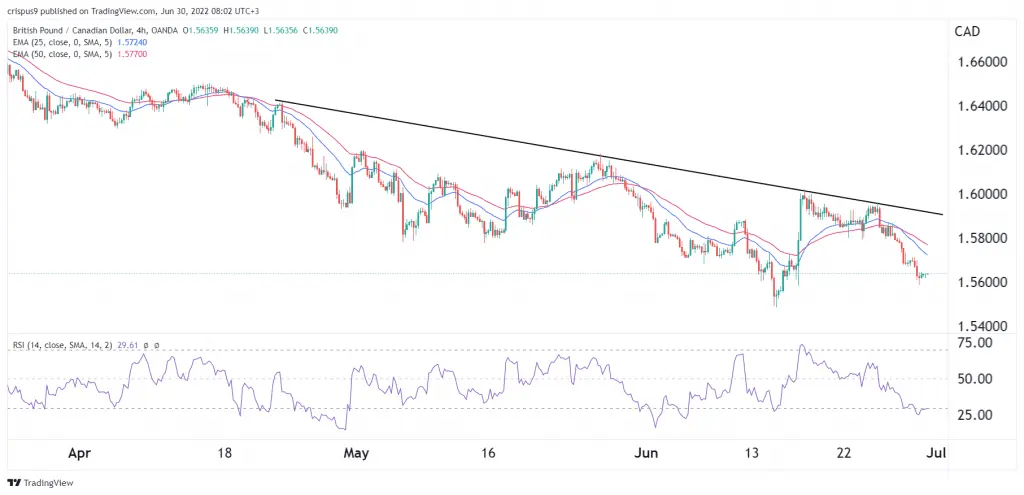Click the 1.56000 price axis label

[982, 282]
